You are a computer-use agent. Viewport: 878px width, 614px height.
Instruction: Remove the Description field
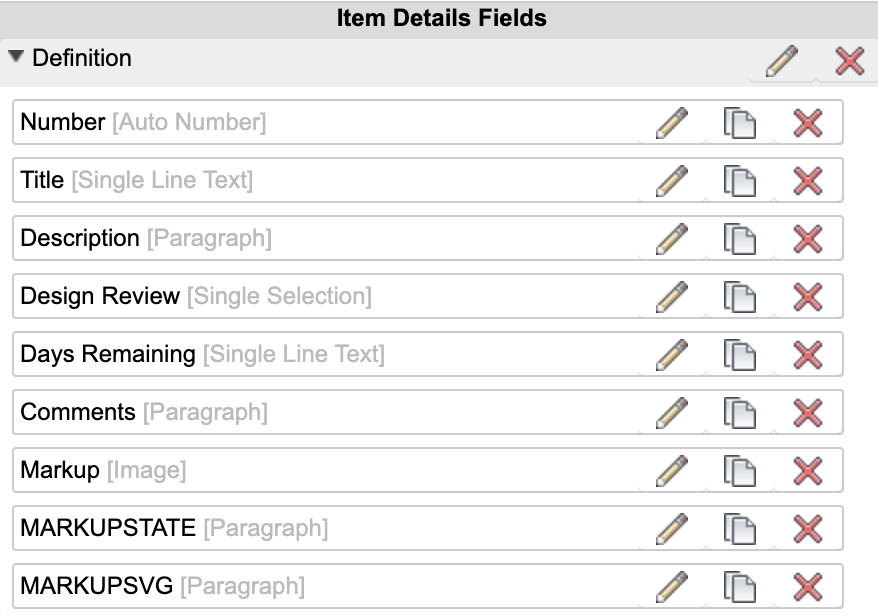pyautogui.click(x=807, y=239)
